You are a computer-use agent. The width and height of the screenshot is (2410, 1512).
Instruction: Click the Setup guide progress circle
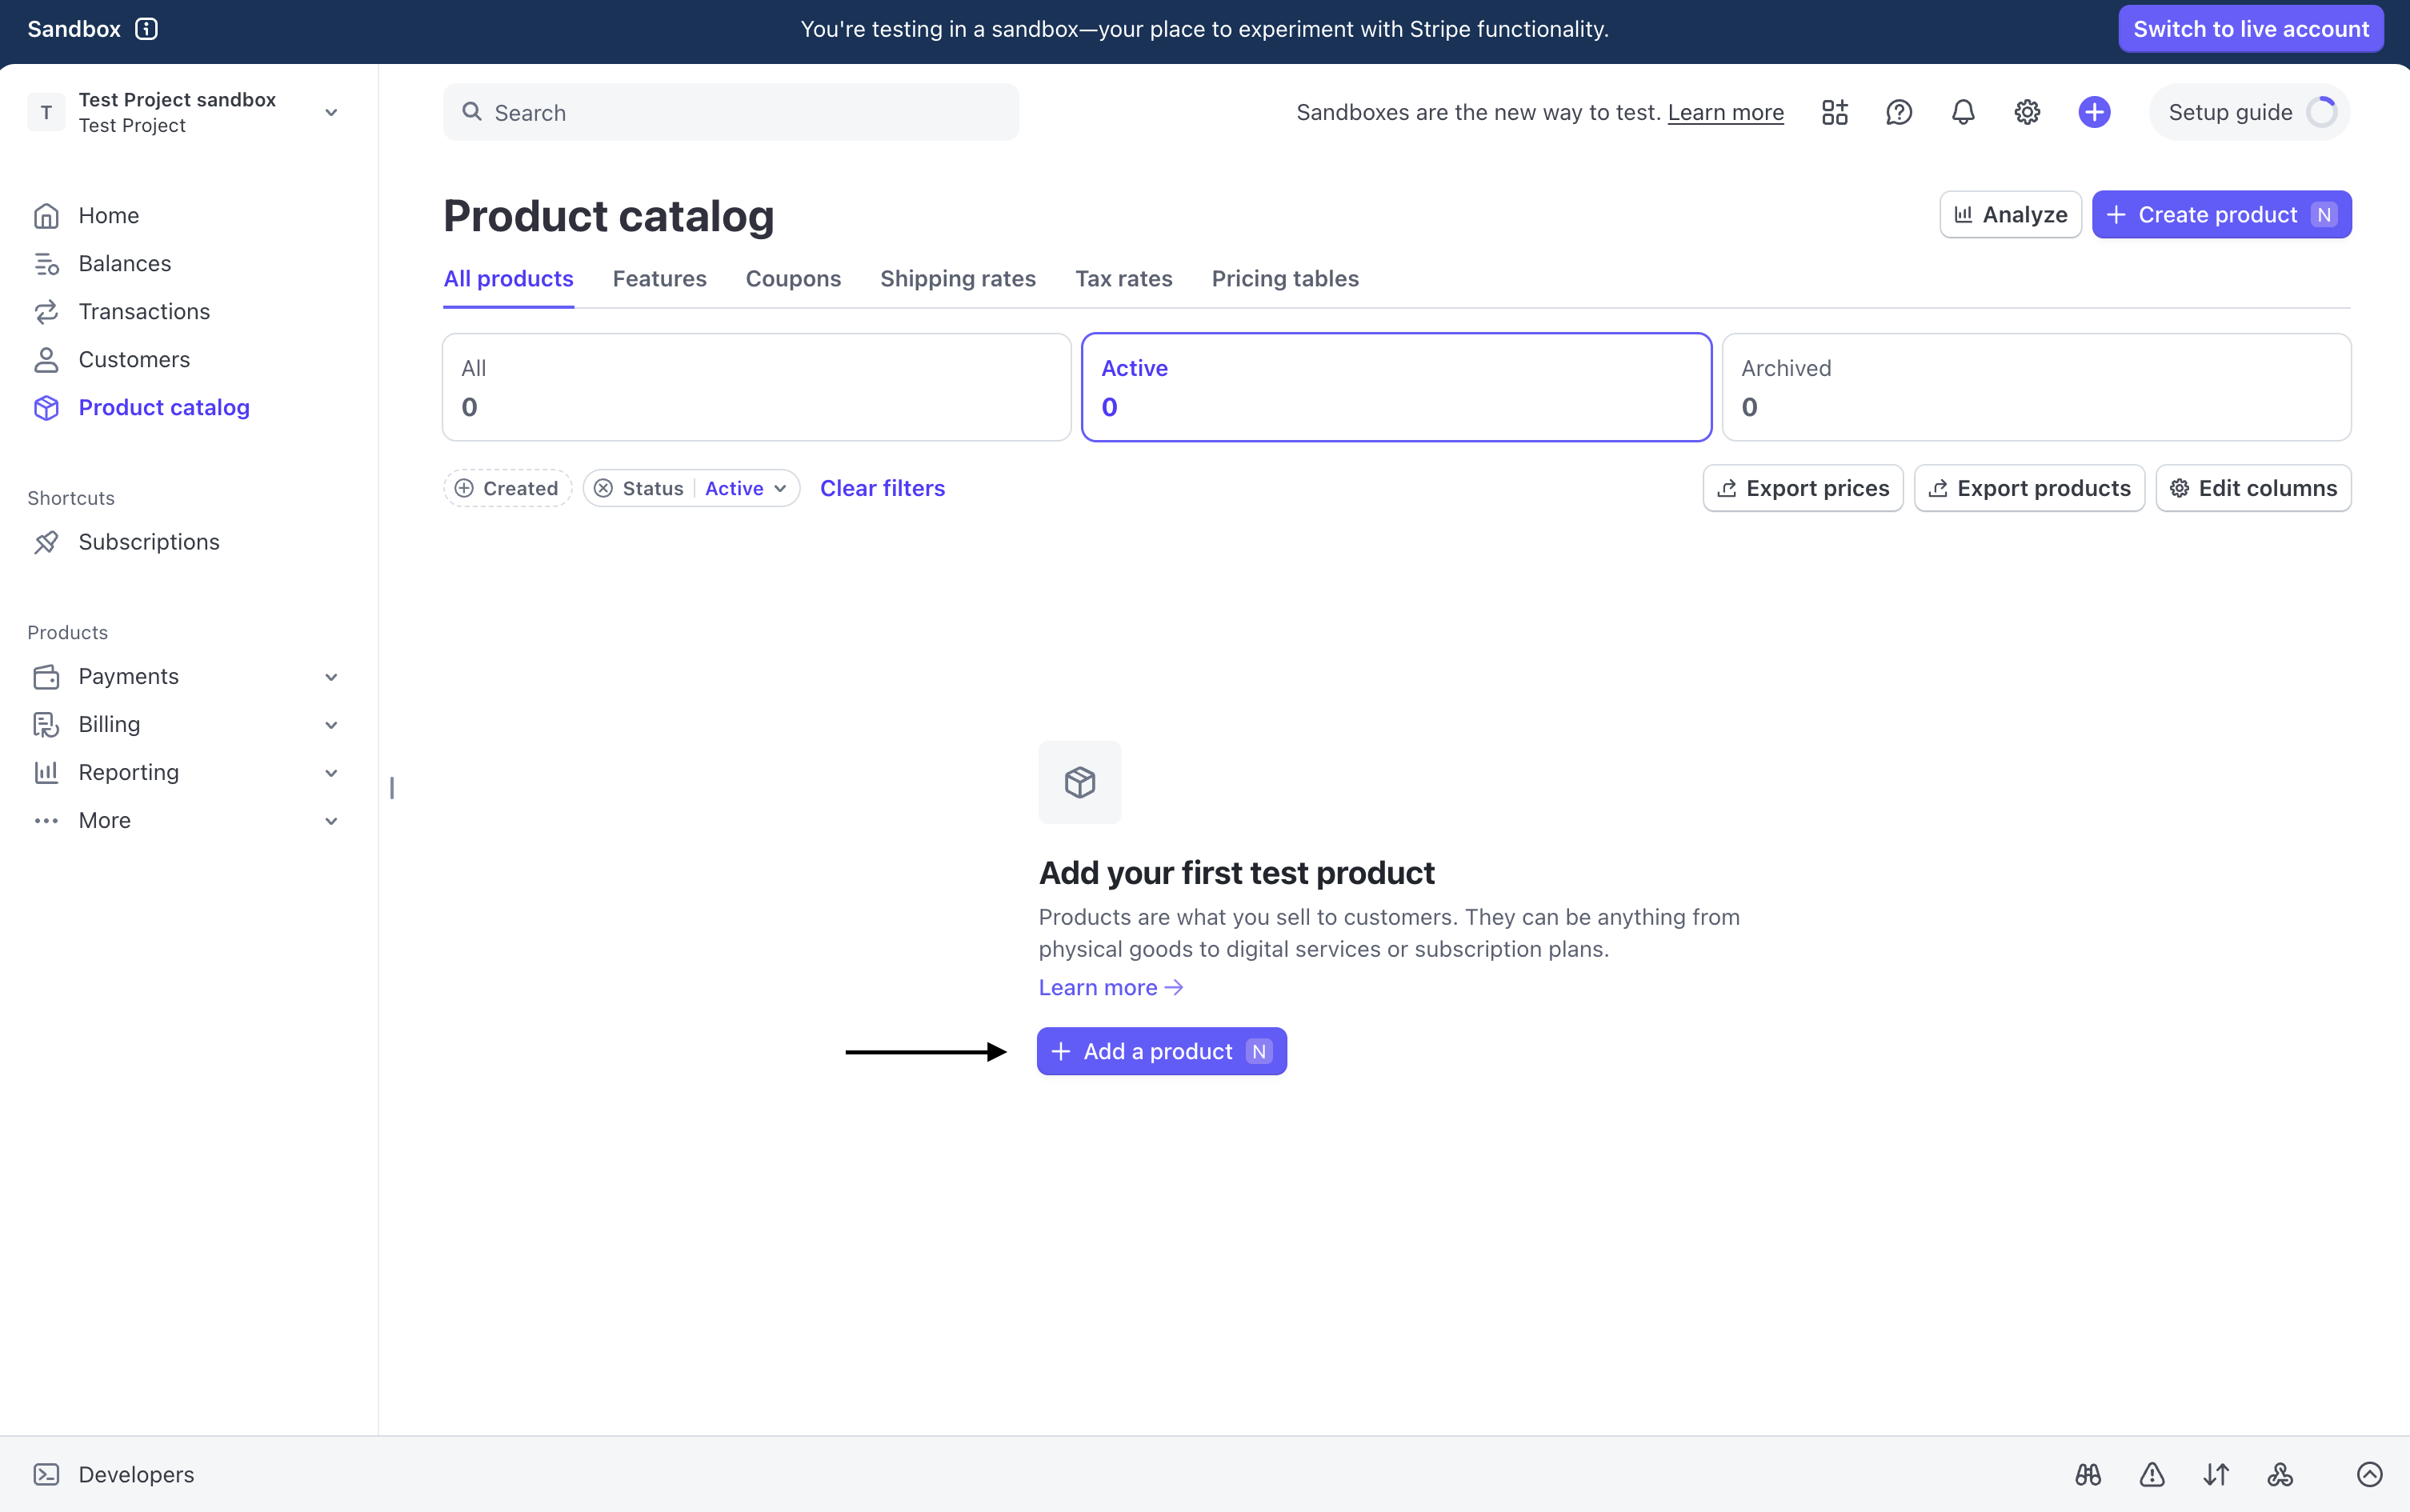(2322, 112)
